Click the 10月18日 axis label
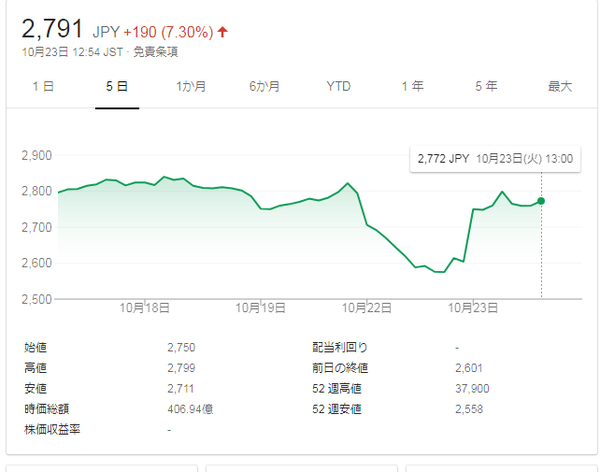Screen dimensions: 600x472 [x=144, y=308]
